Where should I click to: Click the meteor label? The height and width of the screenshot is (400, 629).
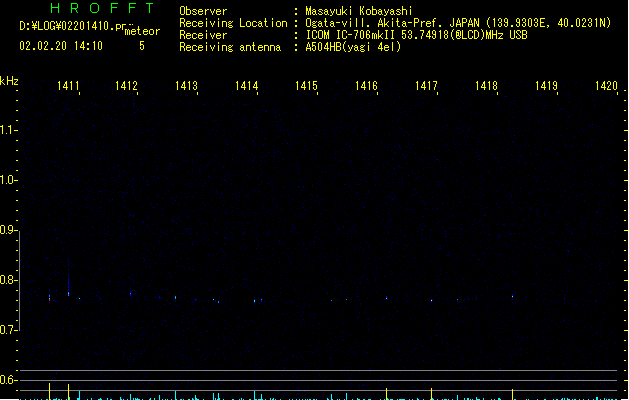coord(142,31)
